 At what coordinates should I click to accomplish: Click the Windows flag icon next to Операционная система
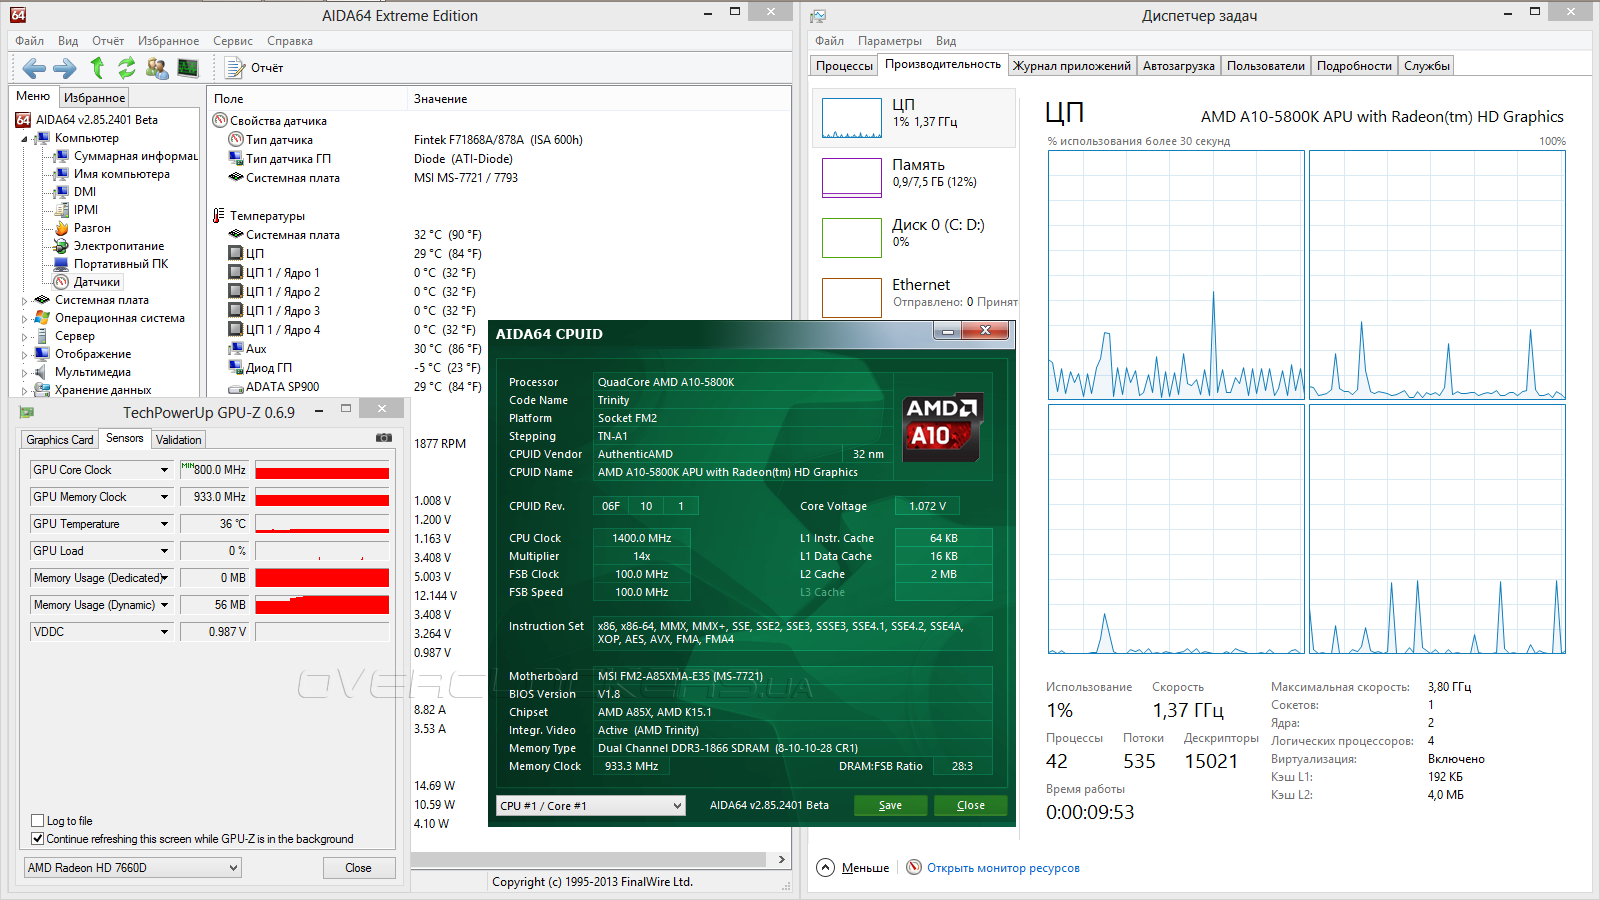pyautogui.click(x=42, y=318)
